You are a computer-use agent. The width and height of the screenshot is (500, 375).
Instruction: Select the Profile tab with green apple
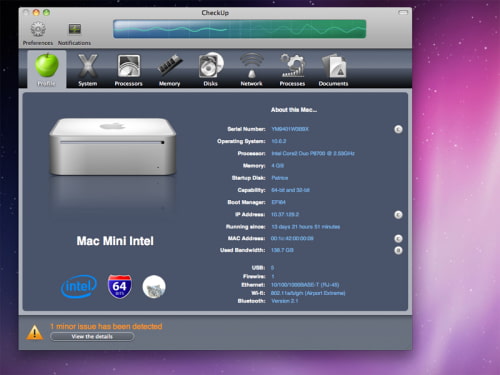click(x=47, y=70)
